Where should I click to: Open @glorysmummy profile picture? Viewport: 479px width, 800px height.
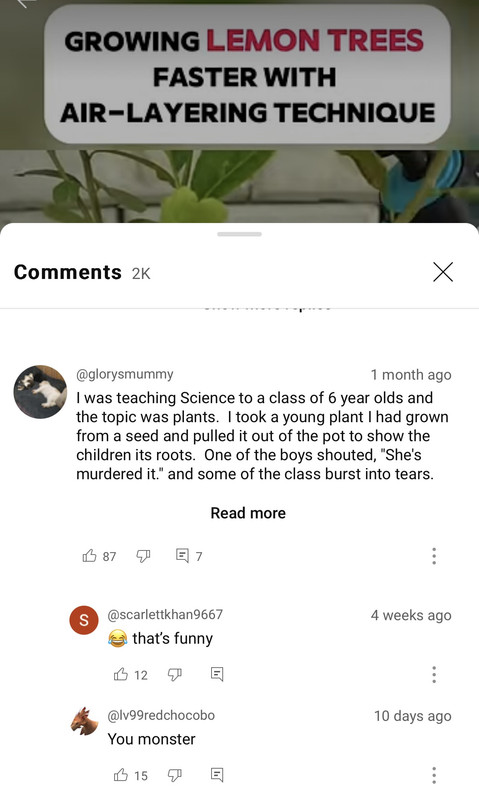pos(40,392)
